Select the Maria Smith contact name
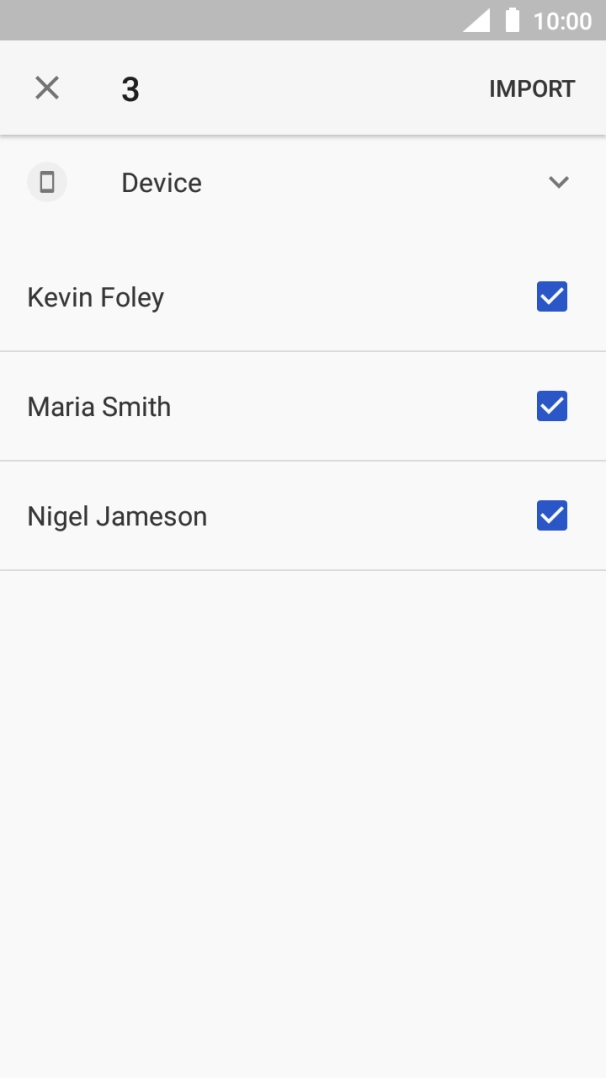The width and height of the screenshot is (606, 1078). pyautogui.click(x=99, y=407)
